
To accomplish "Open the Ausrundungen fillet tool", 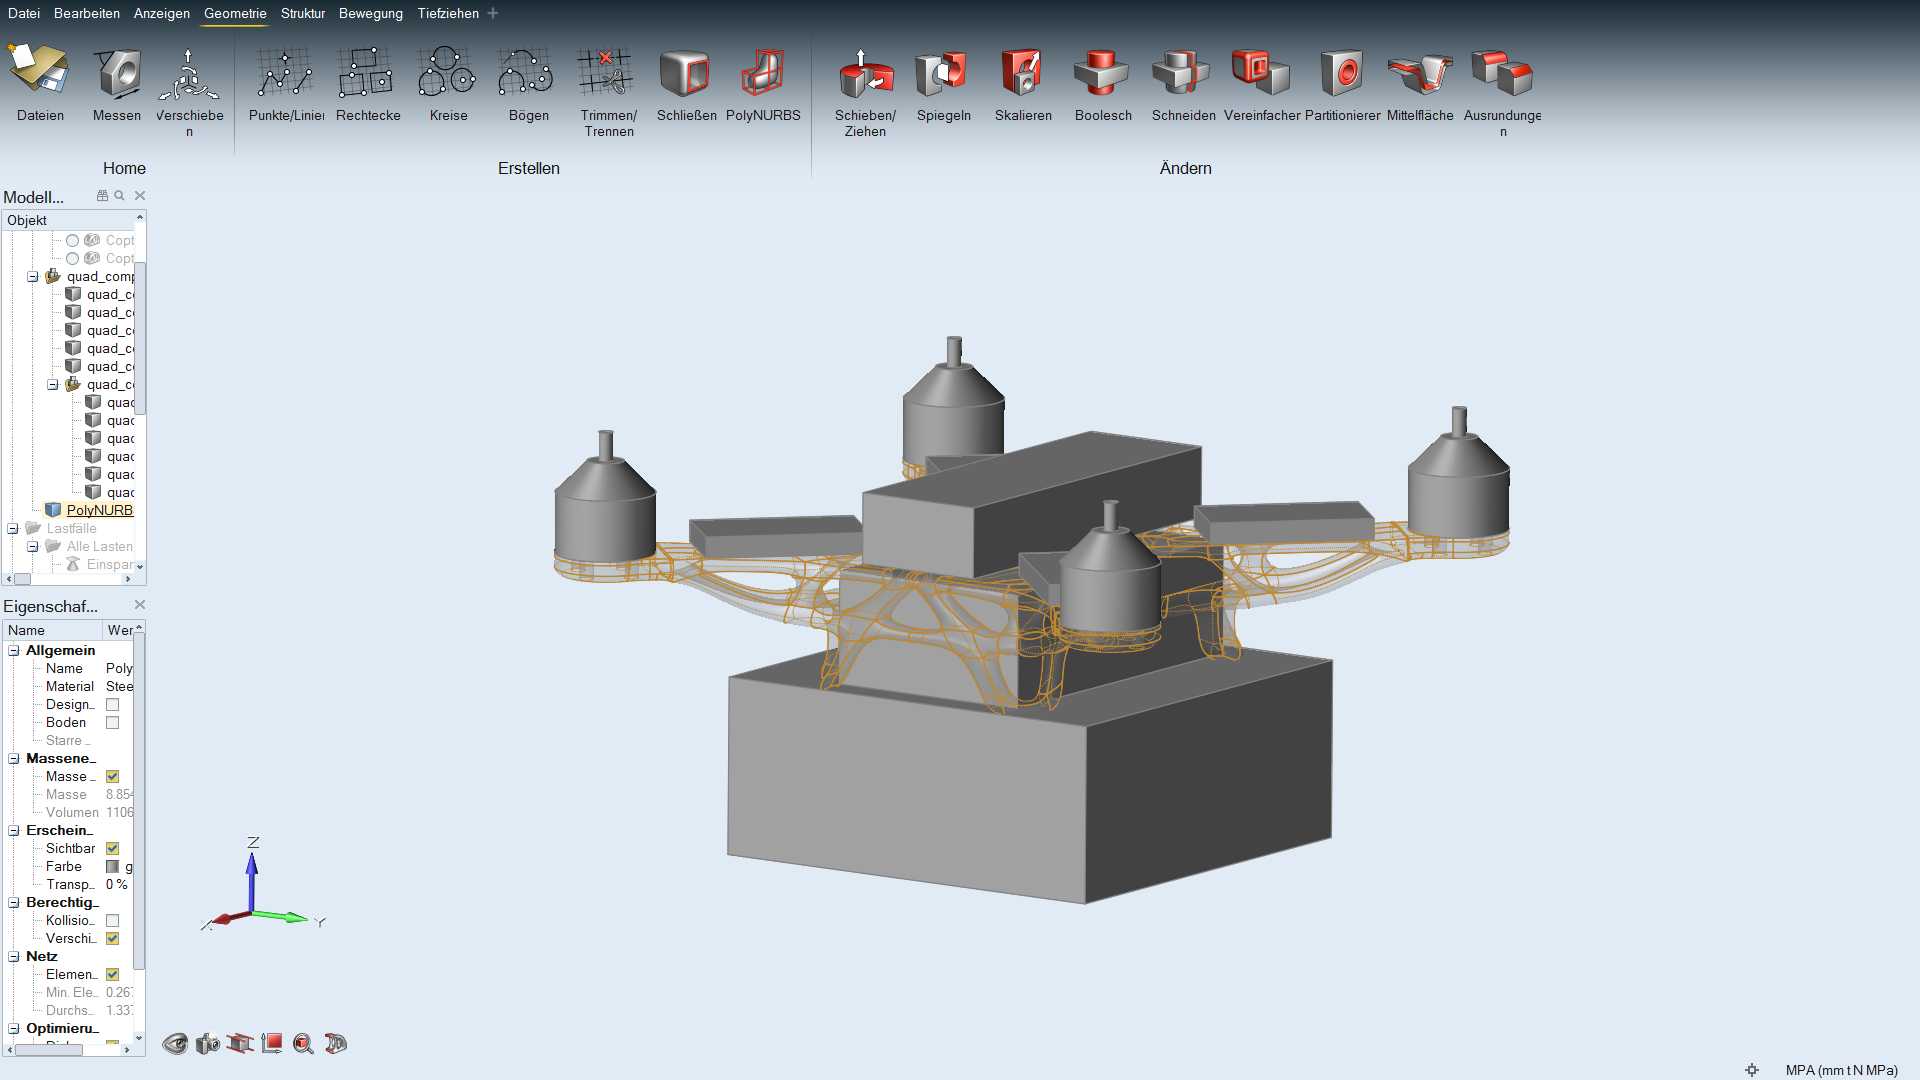I will point(1502,73).
